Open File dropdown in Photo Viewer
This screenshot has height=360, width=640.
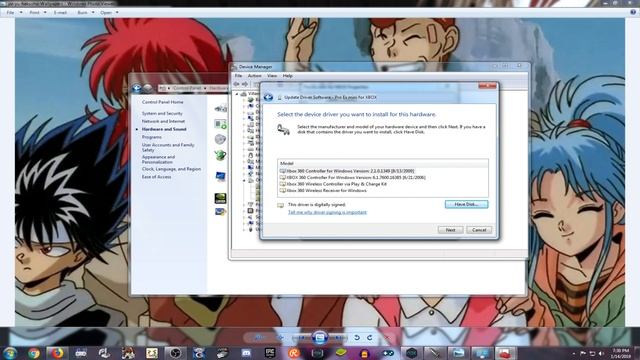pyautogui.click(x=14, y=13)
